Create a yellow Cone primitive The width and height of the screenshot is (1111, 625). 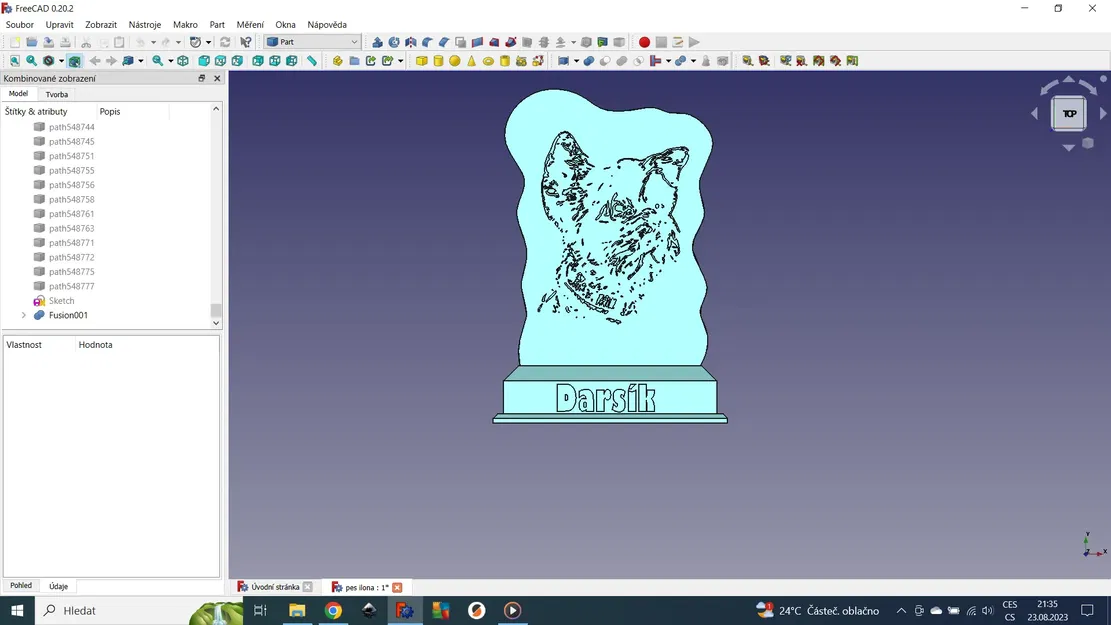(472, 61)
